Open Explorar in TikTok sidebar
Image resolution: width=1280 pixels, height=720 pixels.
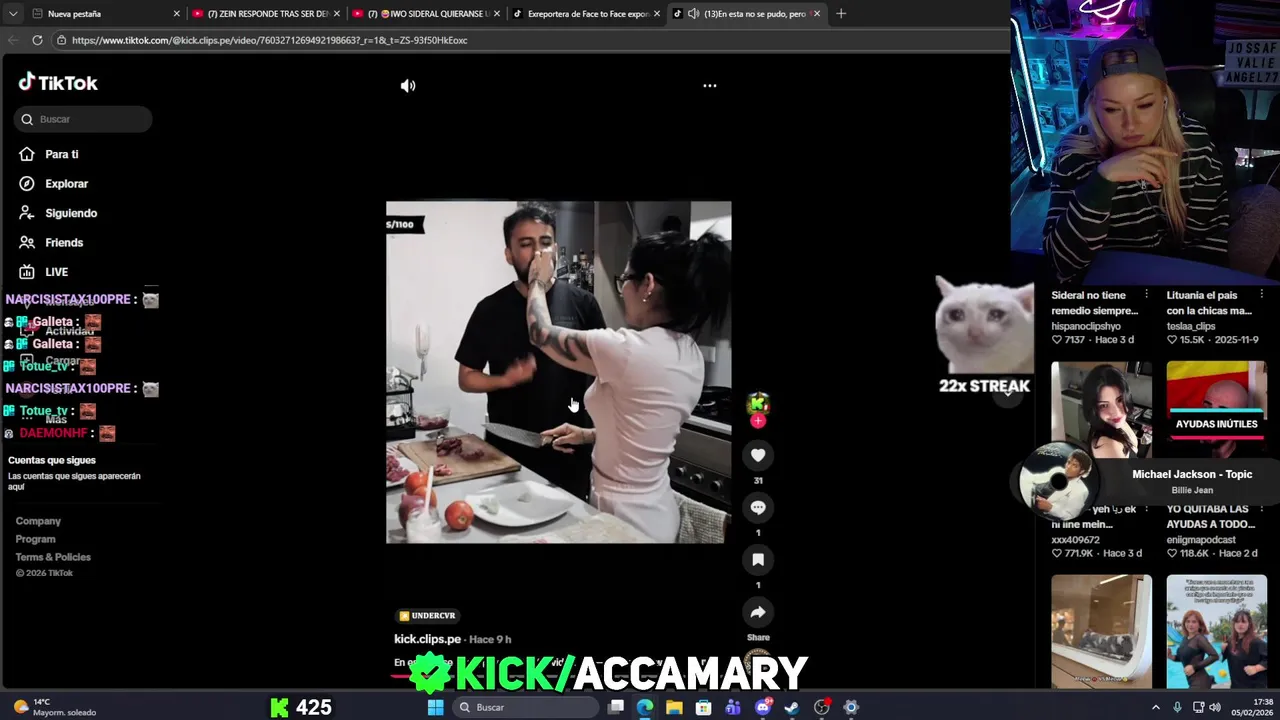pyautogui.click(x=66, y=184)
